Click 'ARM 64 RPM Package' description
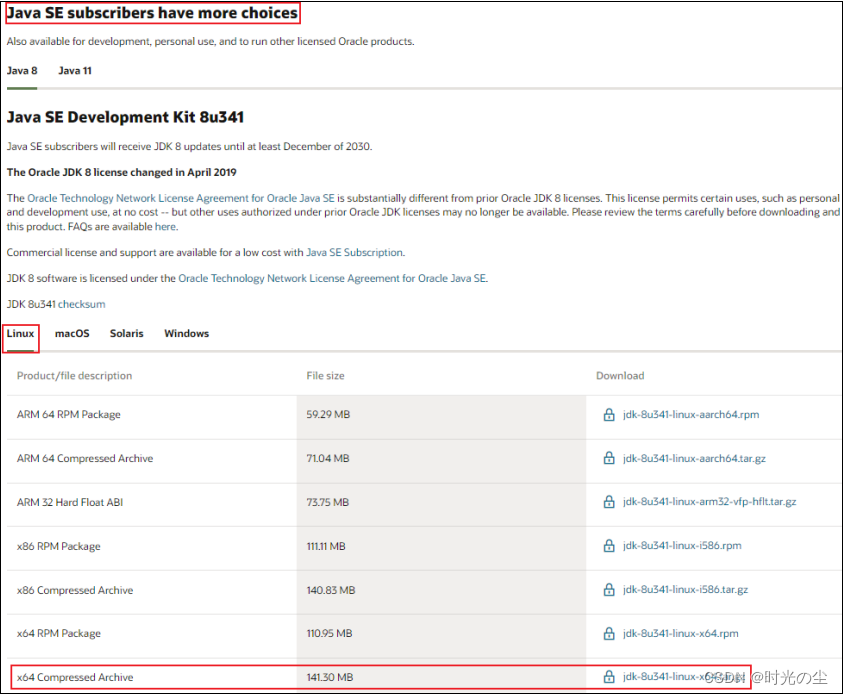 coord(69,415)
